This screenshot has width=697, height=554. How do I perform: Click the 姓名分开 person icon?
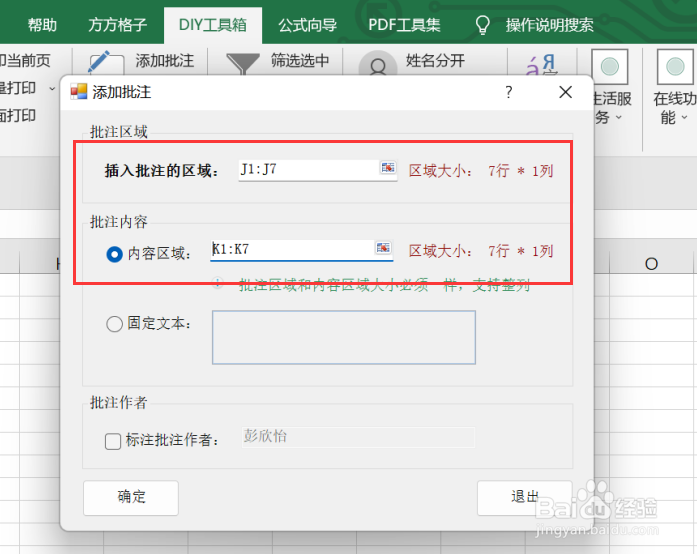(378, 63)
